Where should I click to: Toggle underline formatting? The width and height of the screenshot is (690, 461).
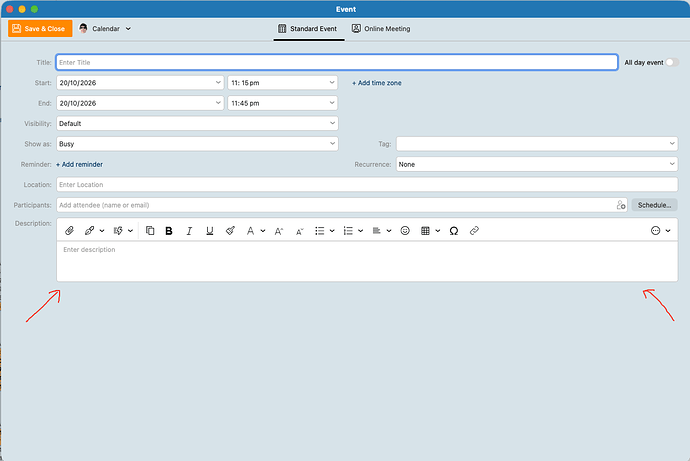[x=209, y=230]
